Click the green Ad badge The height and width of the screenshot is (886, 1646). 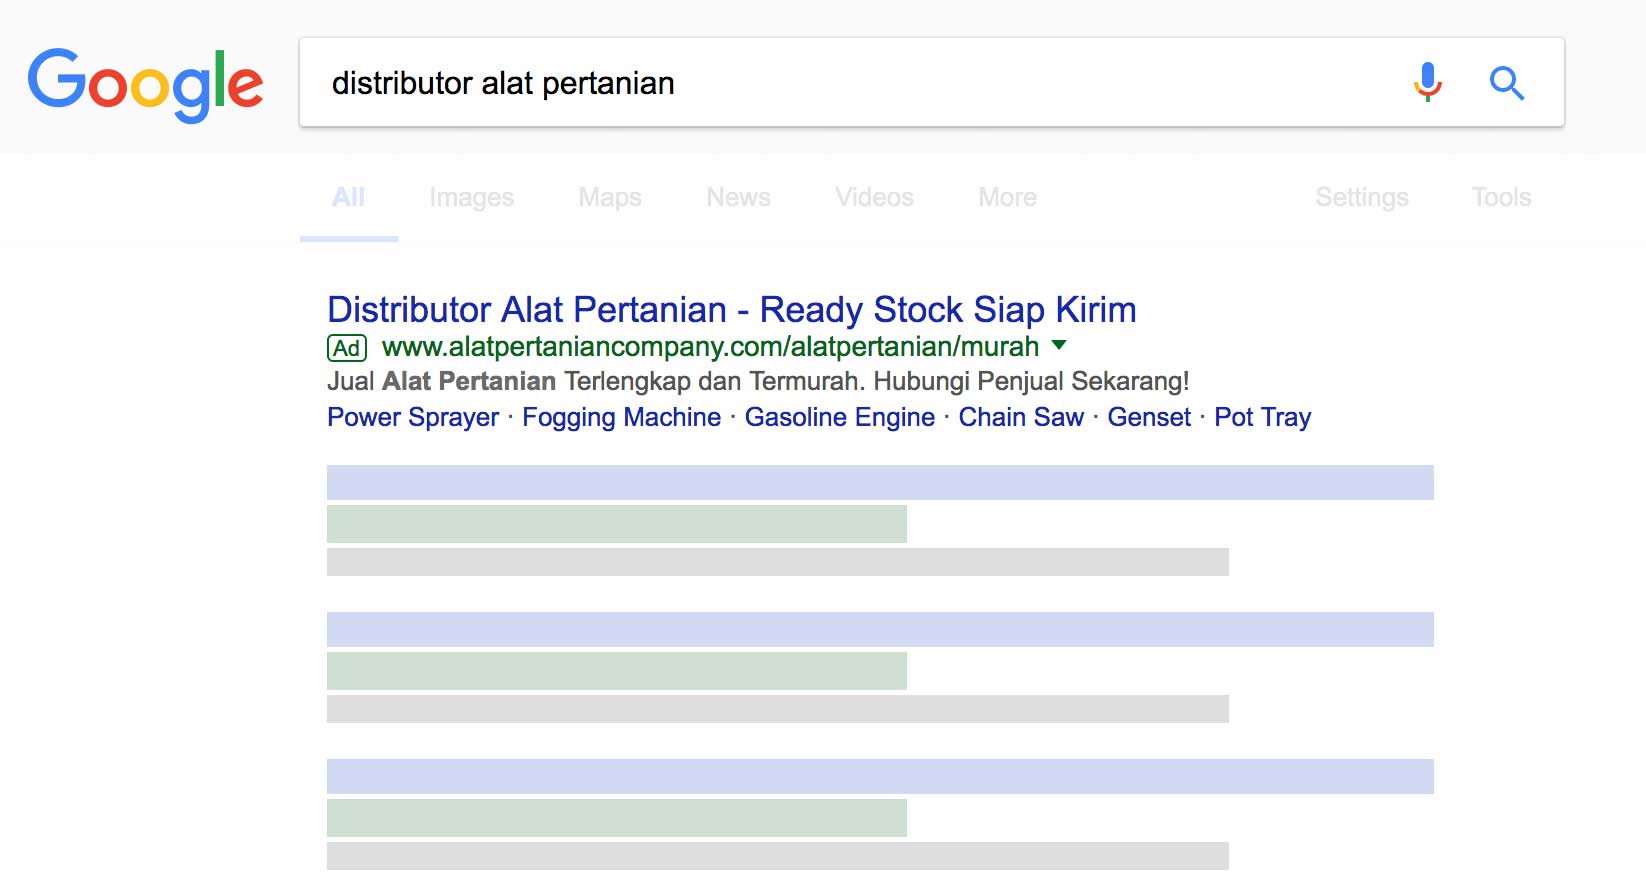pos(347,348)
